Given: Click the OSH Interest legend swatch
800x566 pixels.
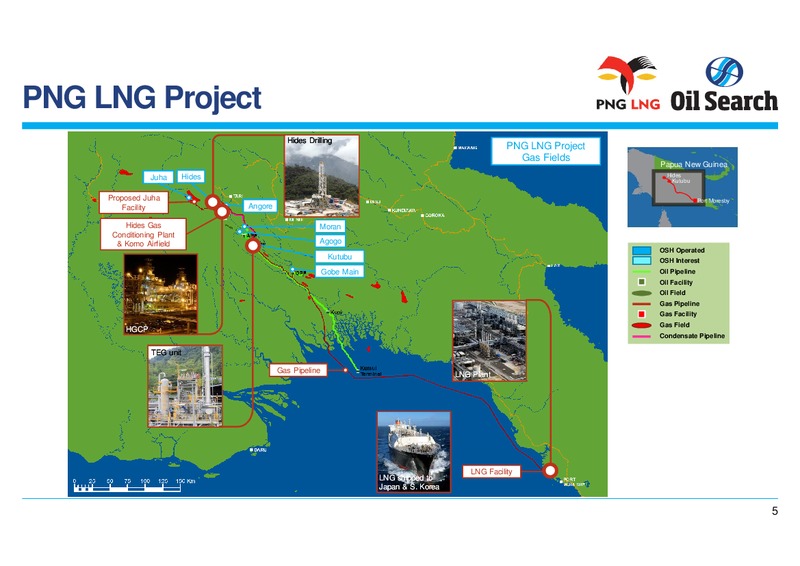Looking at the screenshot, I should click(641, 261).
